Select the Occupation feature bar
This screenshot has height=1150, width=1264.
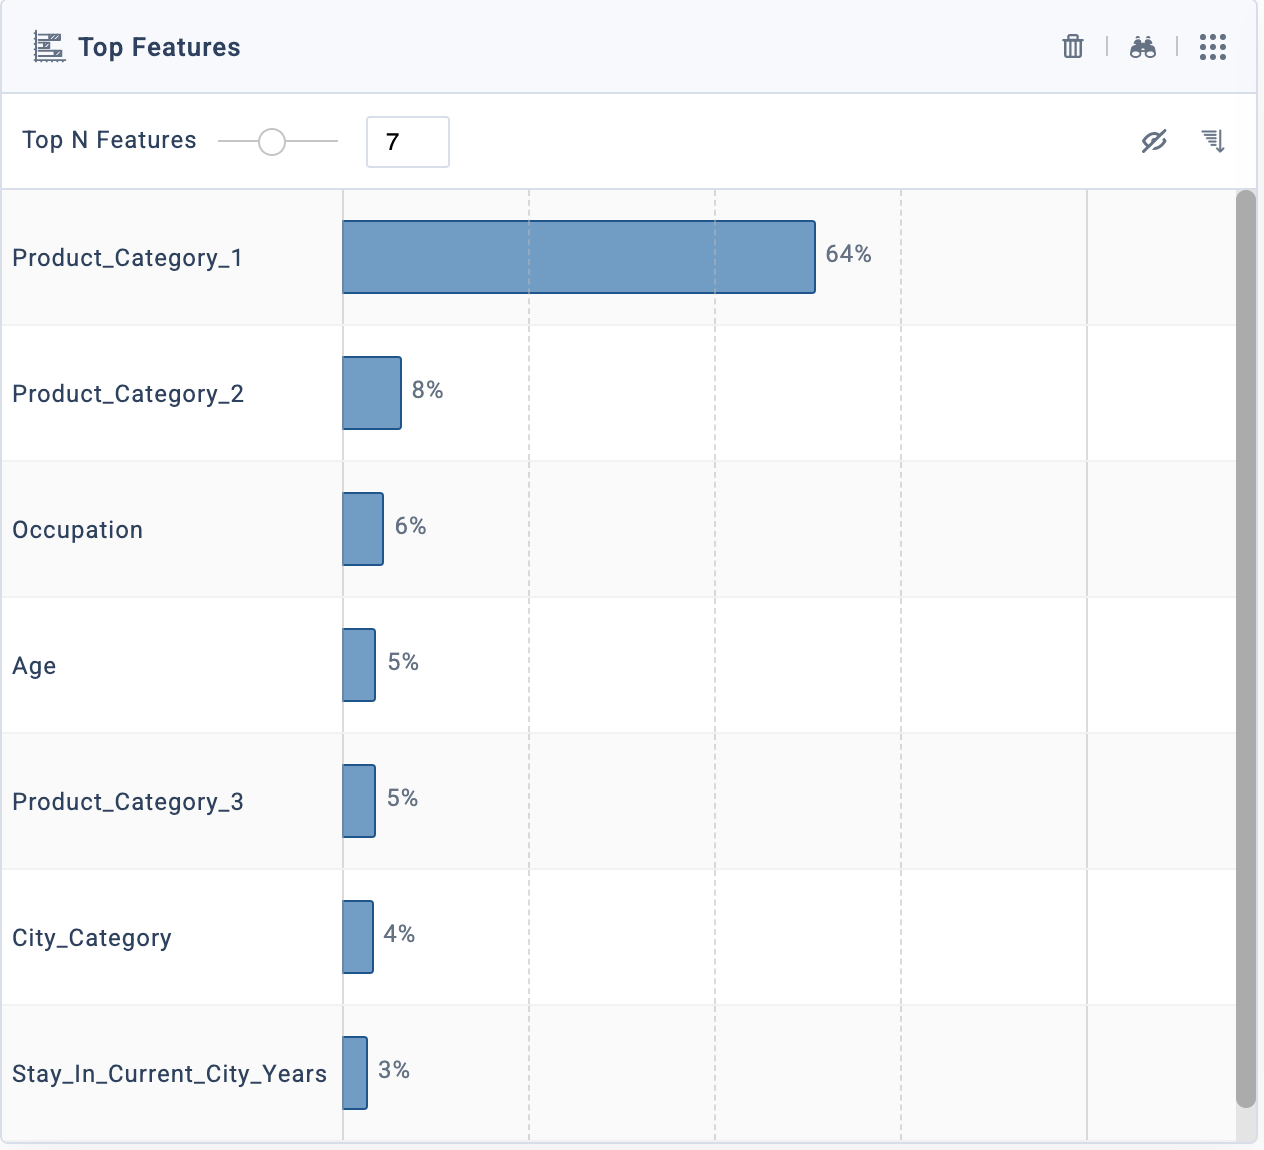(363, 529)
